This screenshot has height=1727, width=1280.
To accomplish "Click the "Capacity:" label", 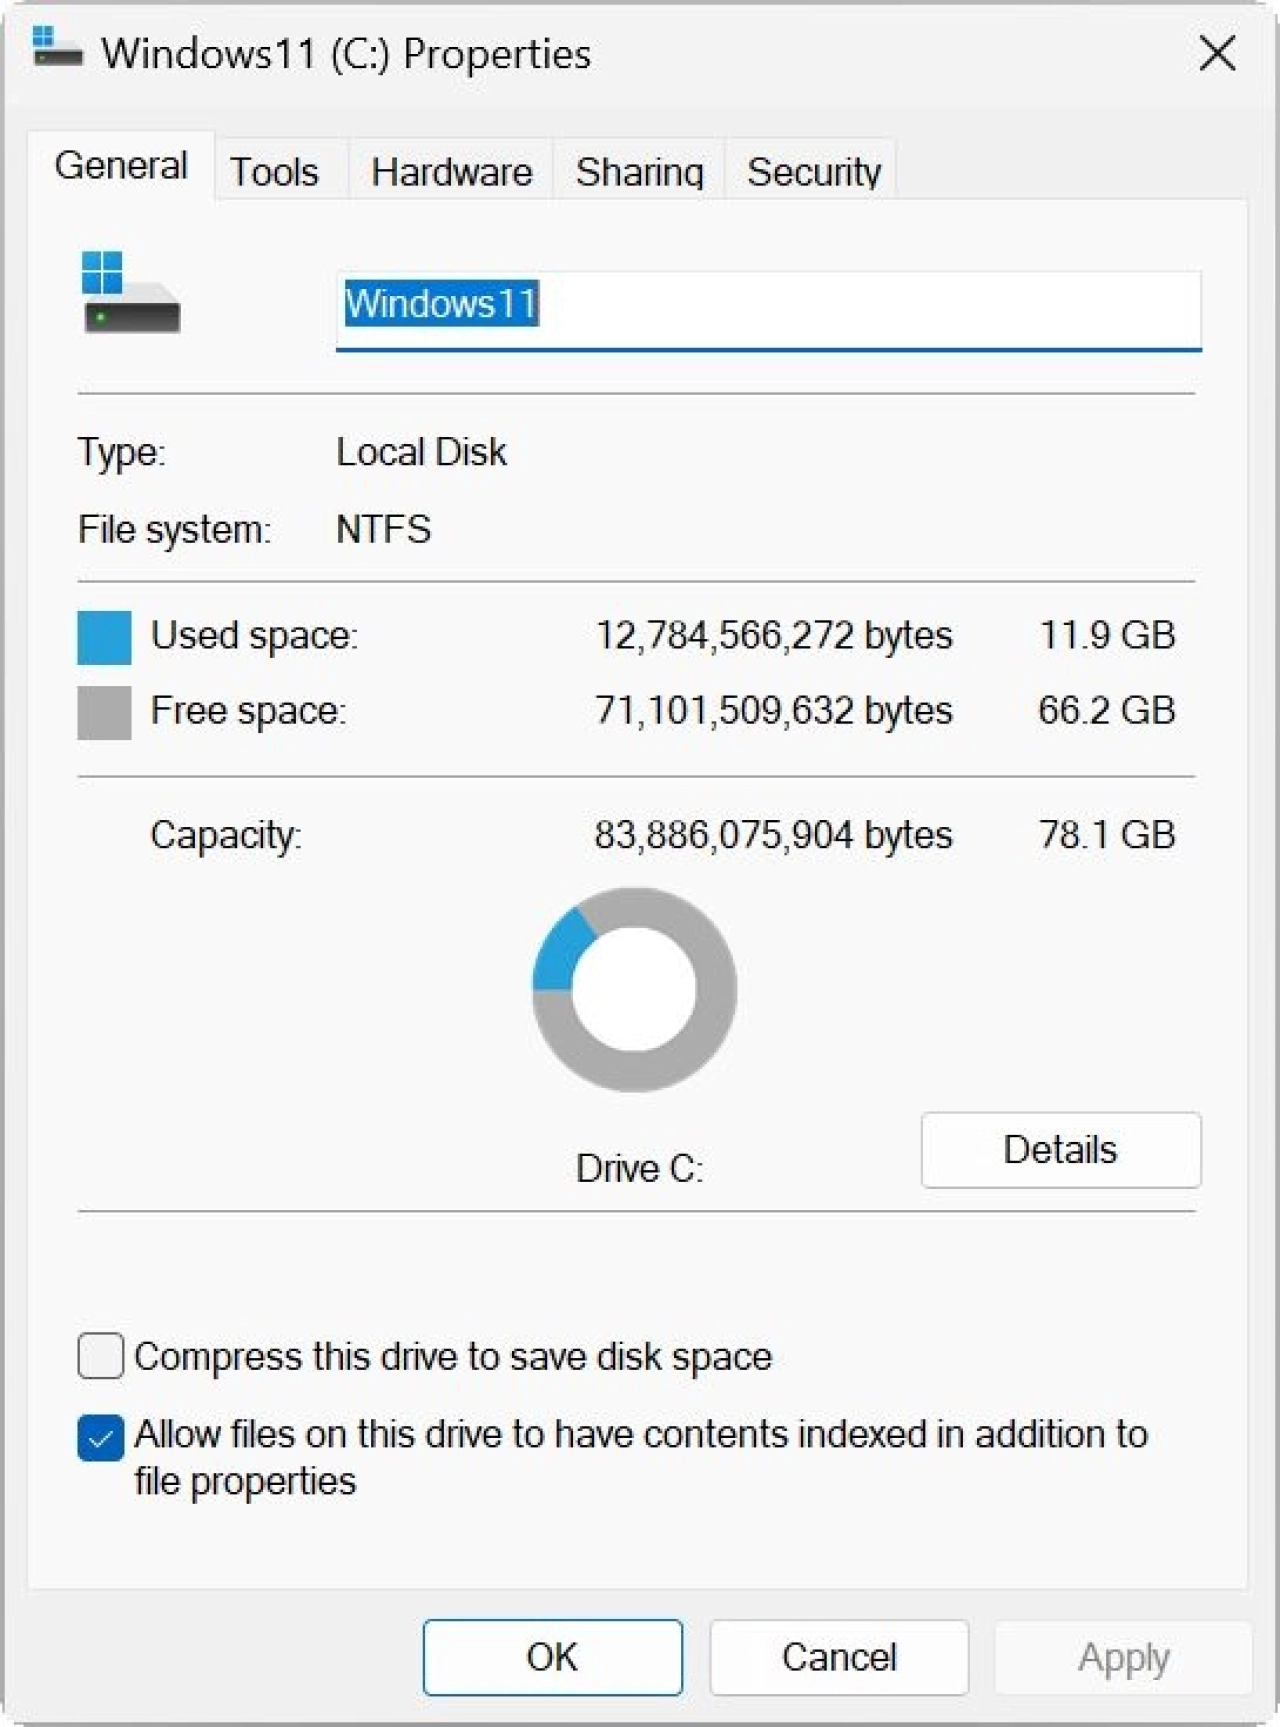I will coord(226,834).
